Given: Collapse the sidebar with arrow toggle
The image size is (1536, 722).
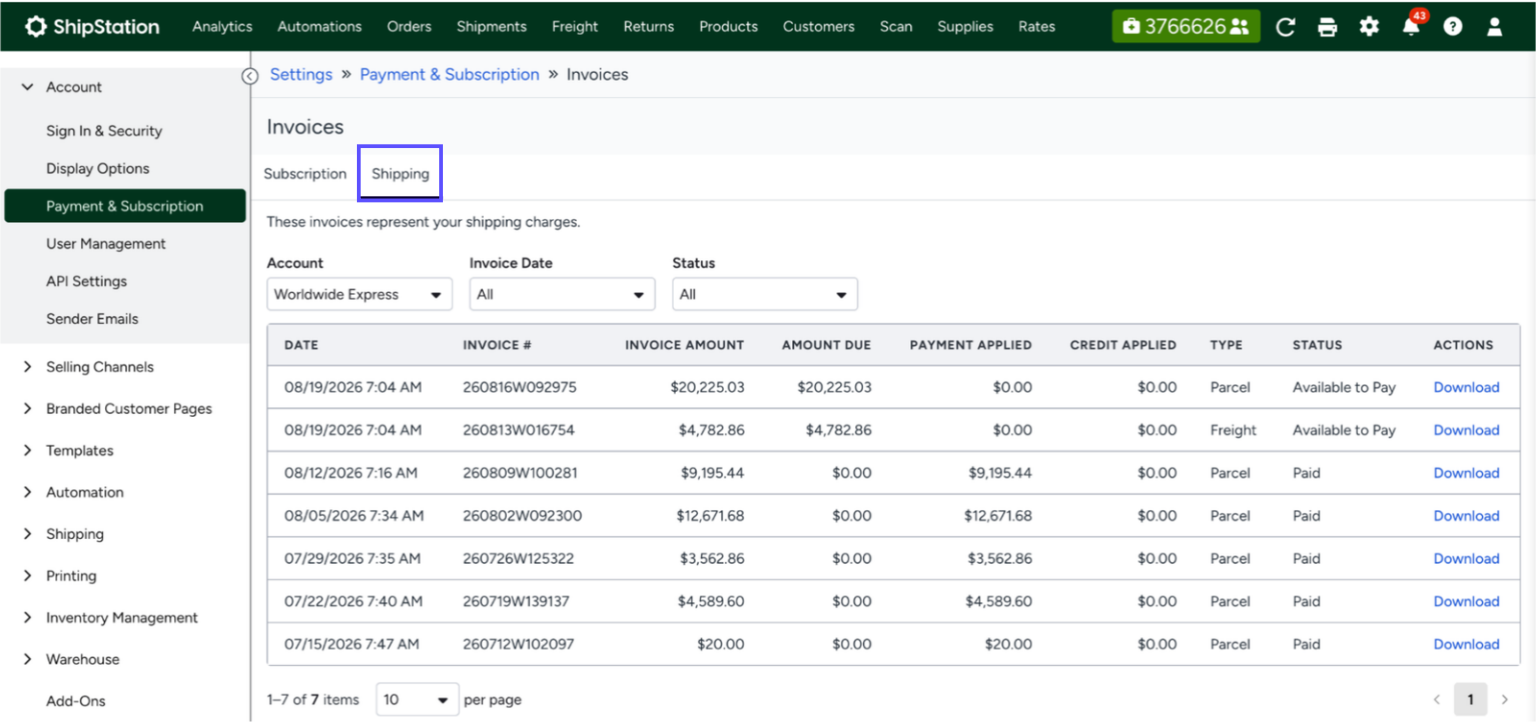Looking at the screenshot, I should pos(250,76).
